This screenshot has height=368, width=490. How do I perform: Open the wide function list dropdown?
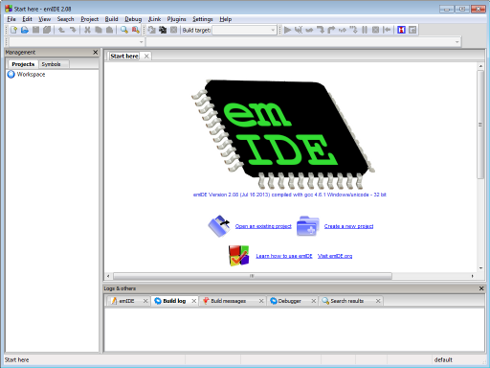(x=303, y=42)
